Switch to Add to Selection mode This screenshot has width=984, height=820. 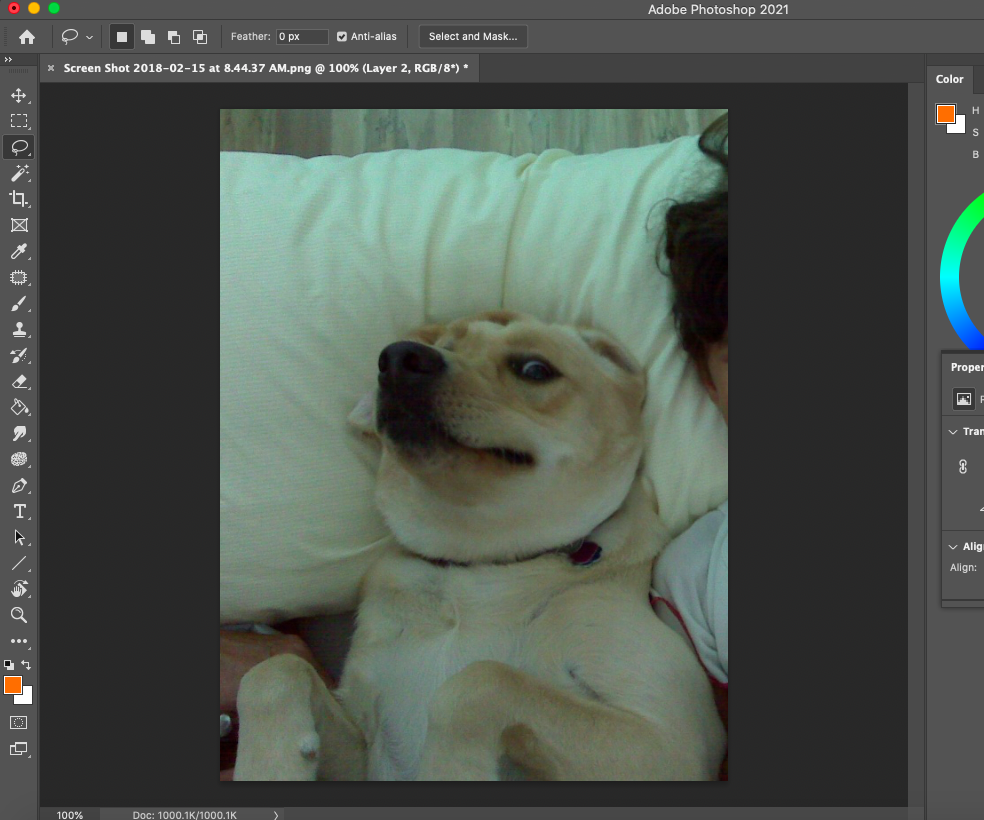(147, 36)
